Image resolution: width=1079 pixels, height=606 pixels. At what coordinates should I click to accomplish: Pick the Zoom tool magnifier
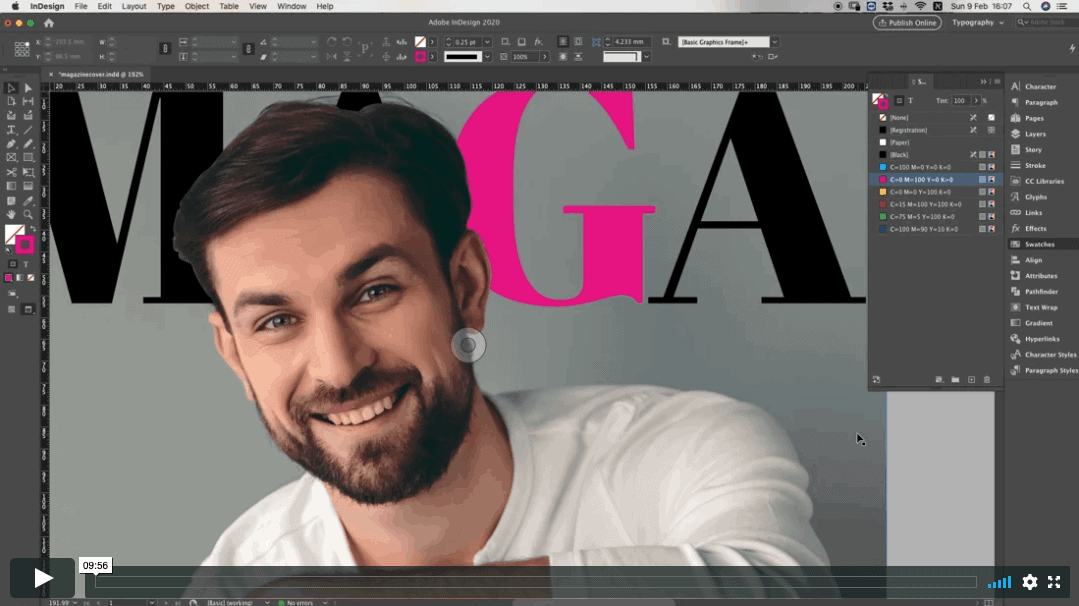28,214
